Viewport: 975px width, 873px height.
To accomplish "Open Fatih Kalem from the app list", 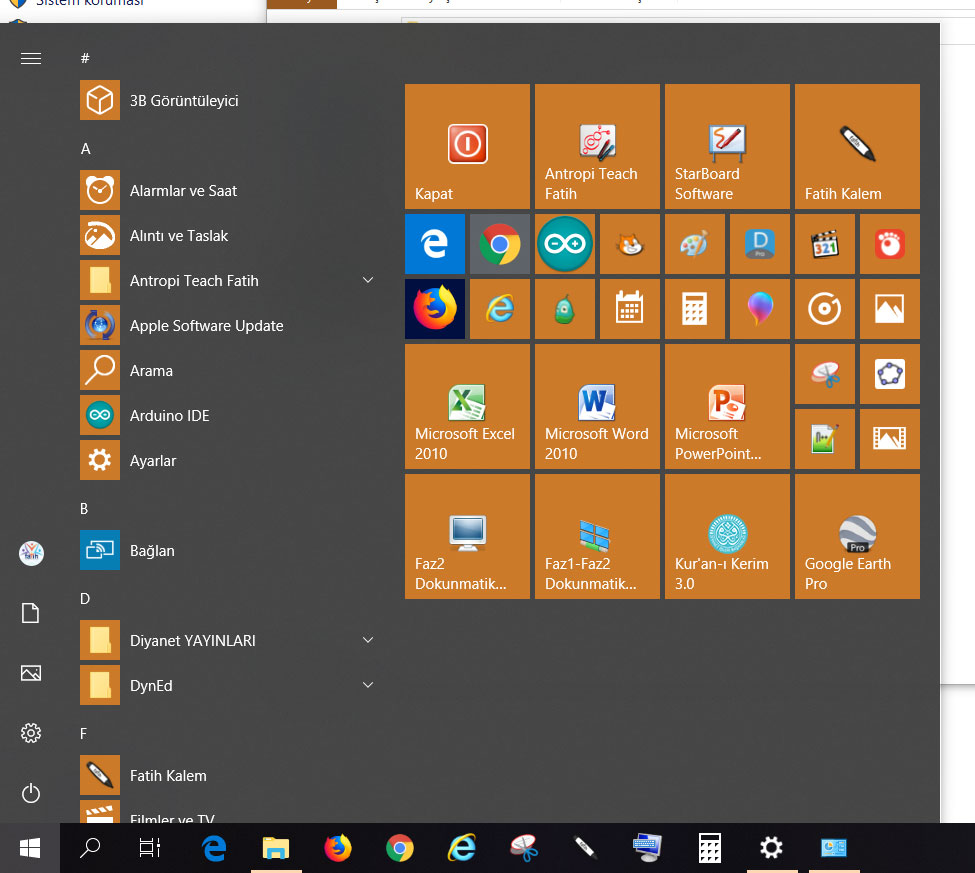I will click(229, 775).
